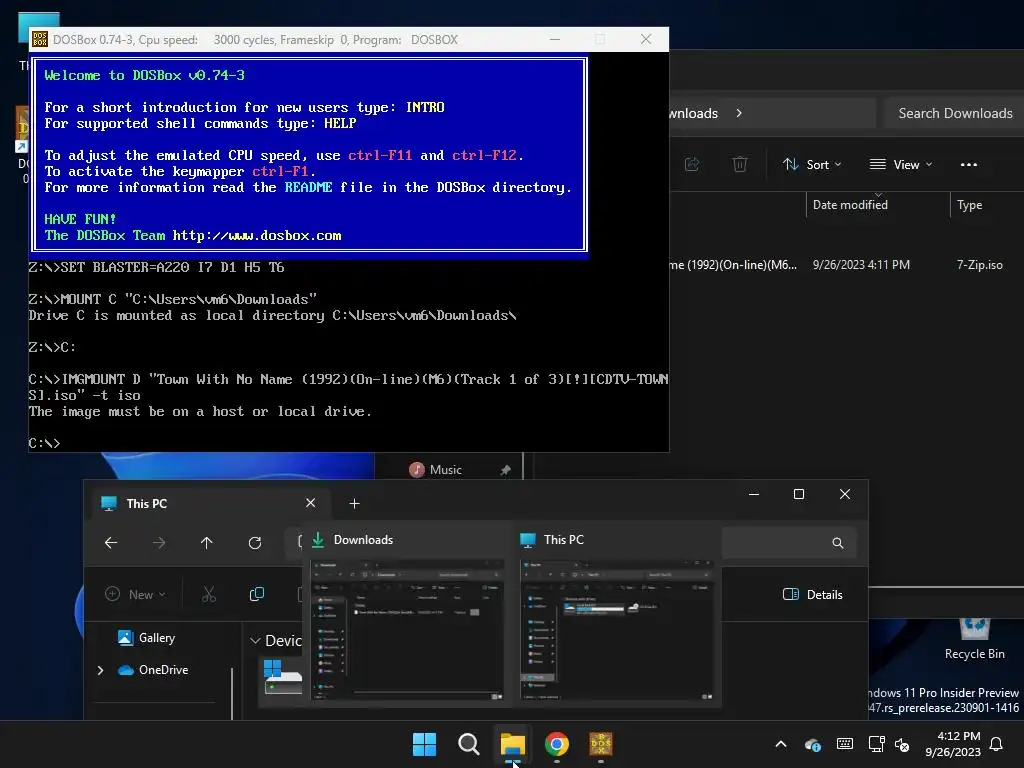The width and height of the screenshot is (1024, 768).
Task: Click the search magnifier in This PC window
Action: pos(837,543)
